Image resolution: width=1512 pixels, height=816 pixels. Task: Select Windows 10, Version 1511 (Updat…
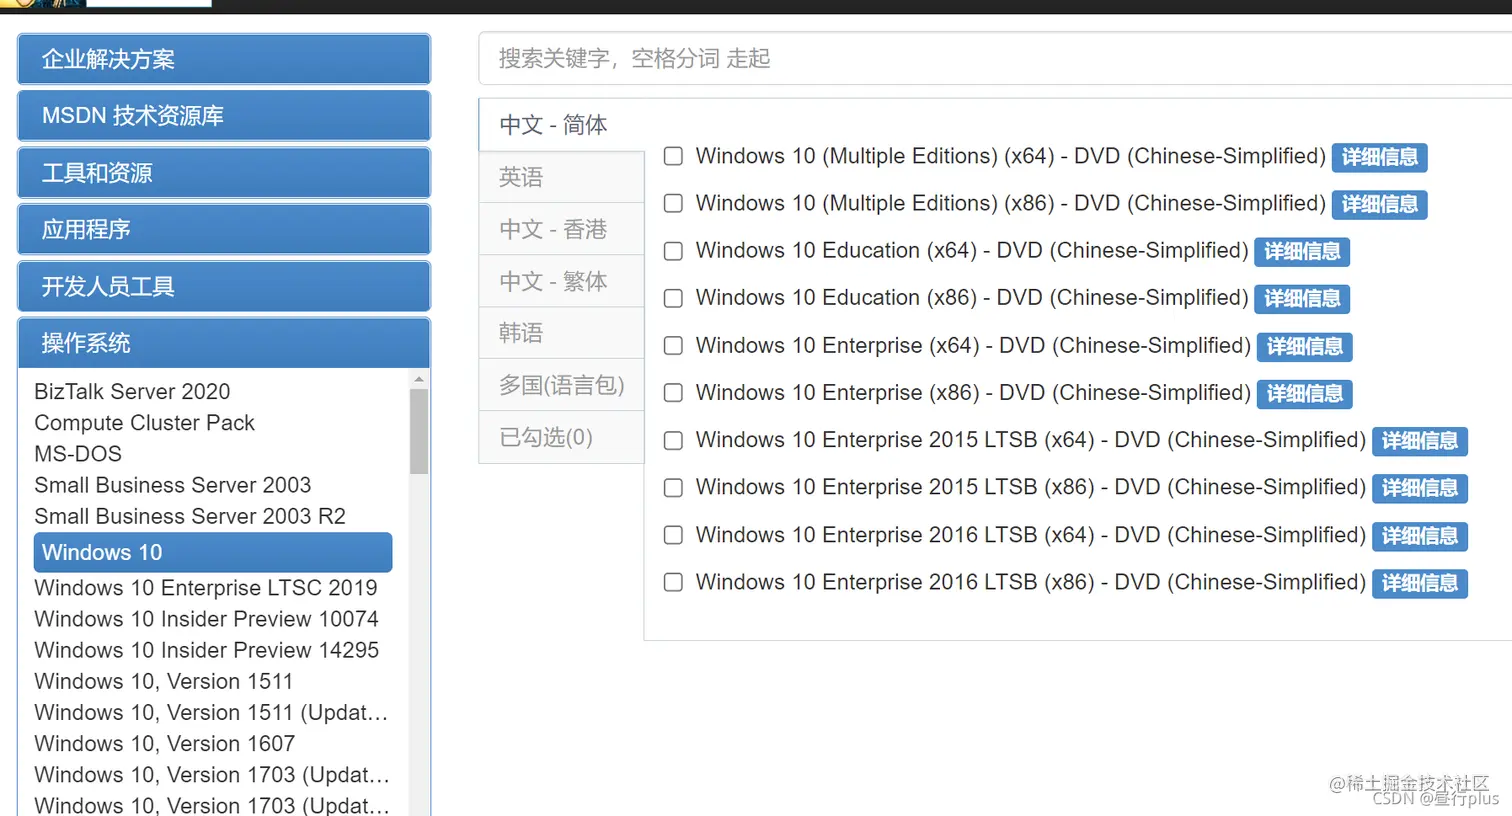[211, 712]
